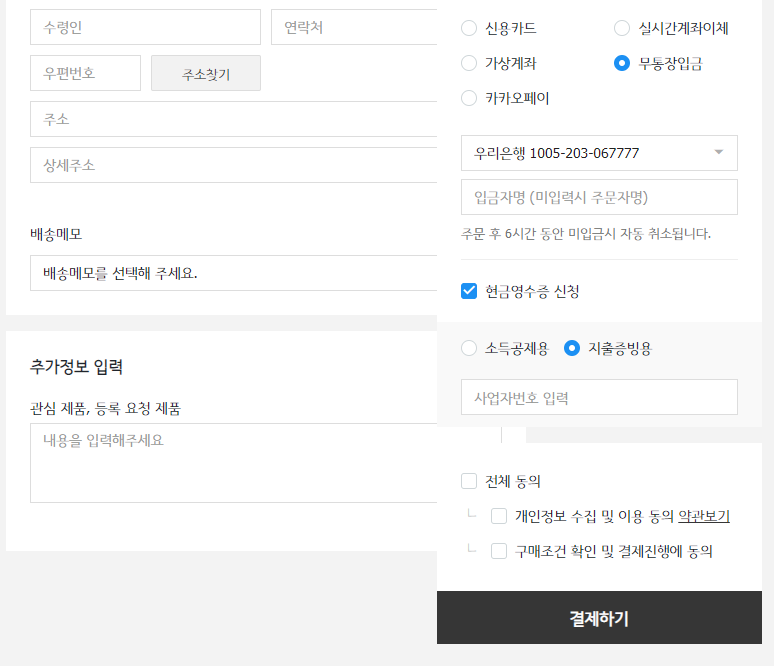
Task: Select 지출증빙용 receipt type
Action: click(572, 348)
